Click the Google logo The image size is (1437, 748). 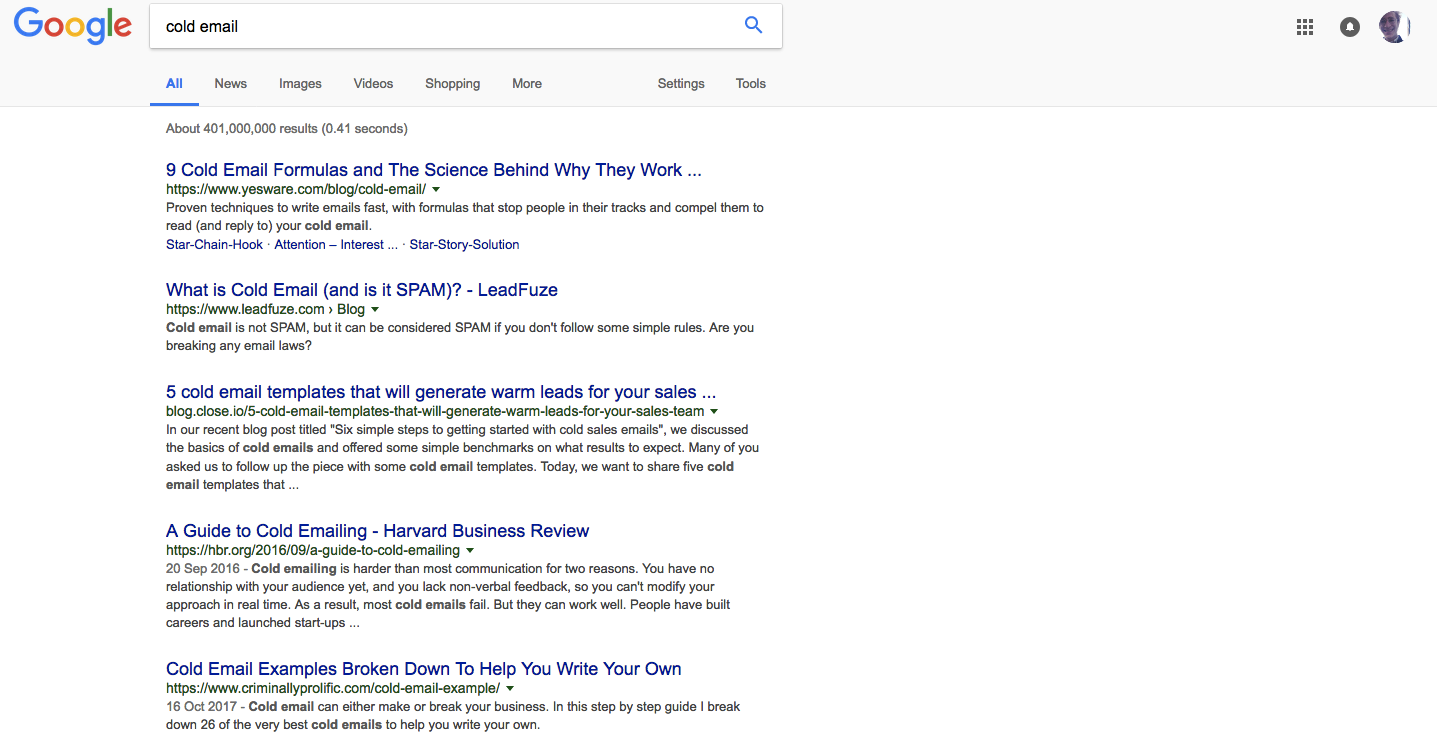[73, 26]
